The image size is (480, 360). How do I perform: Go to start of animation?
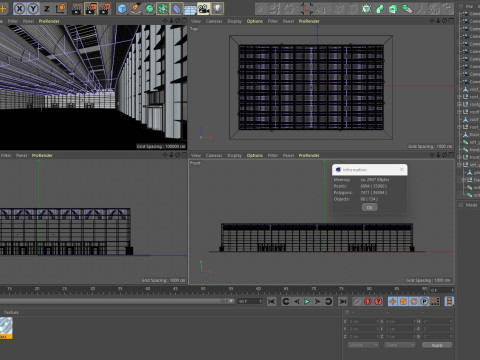coord(272,302)
